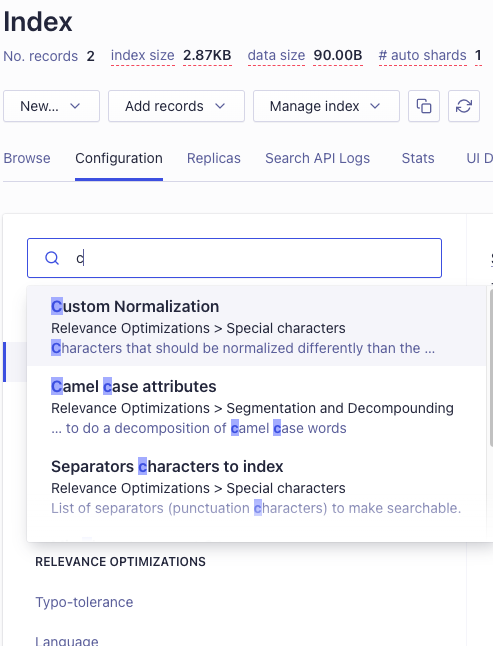Screen dimensions: 493x646
Task: Pick Separators characters to index result
Action: click(256, 486)
